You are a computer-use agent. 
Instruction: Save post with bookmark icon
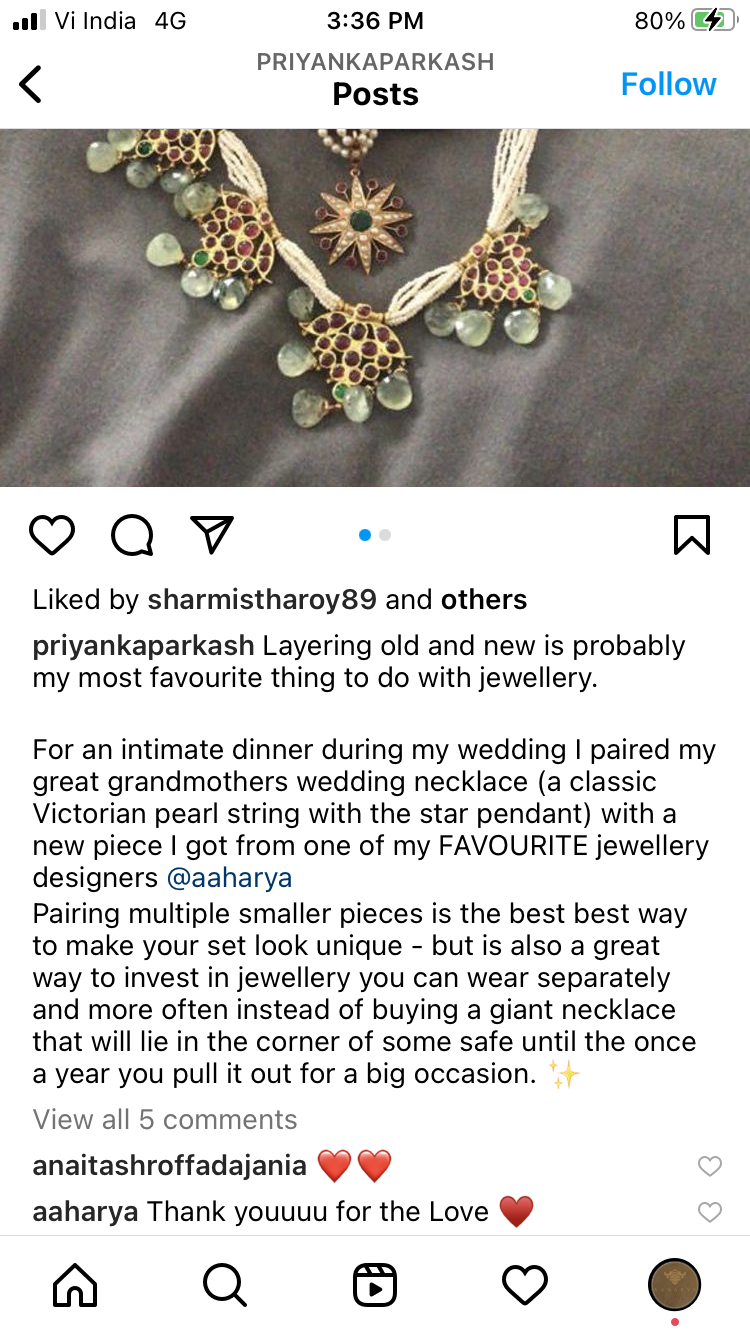tap(692, 535)
